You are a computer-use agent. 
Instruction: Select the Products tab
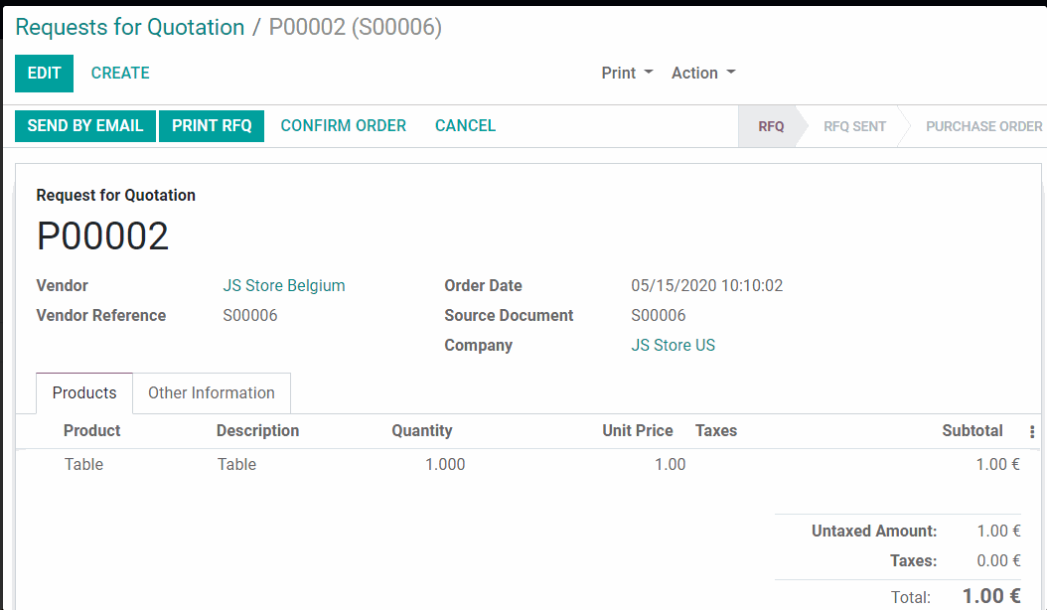[84, 393]
